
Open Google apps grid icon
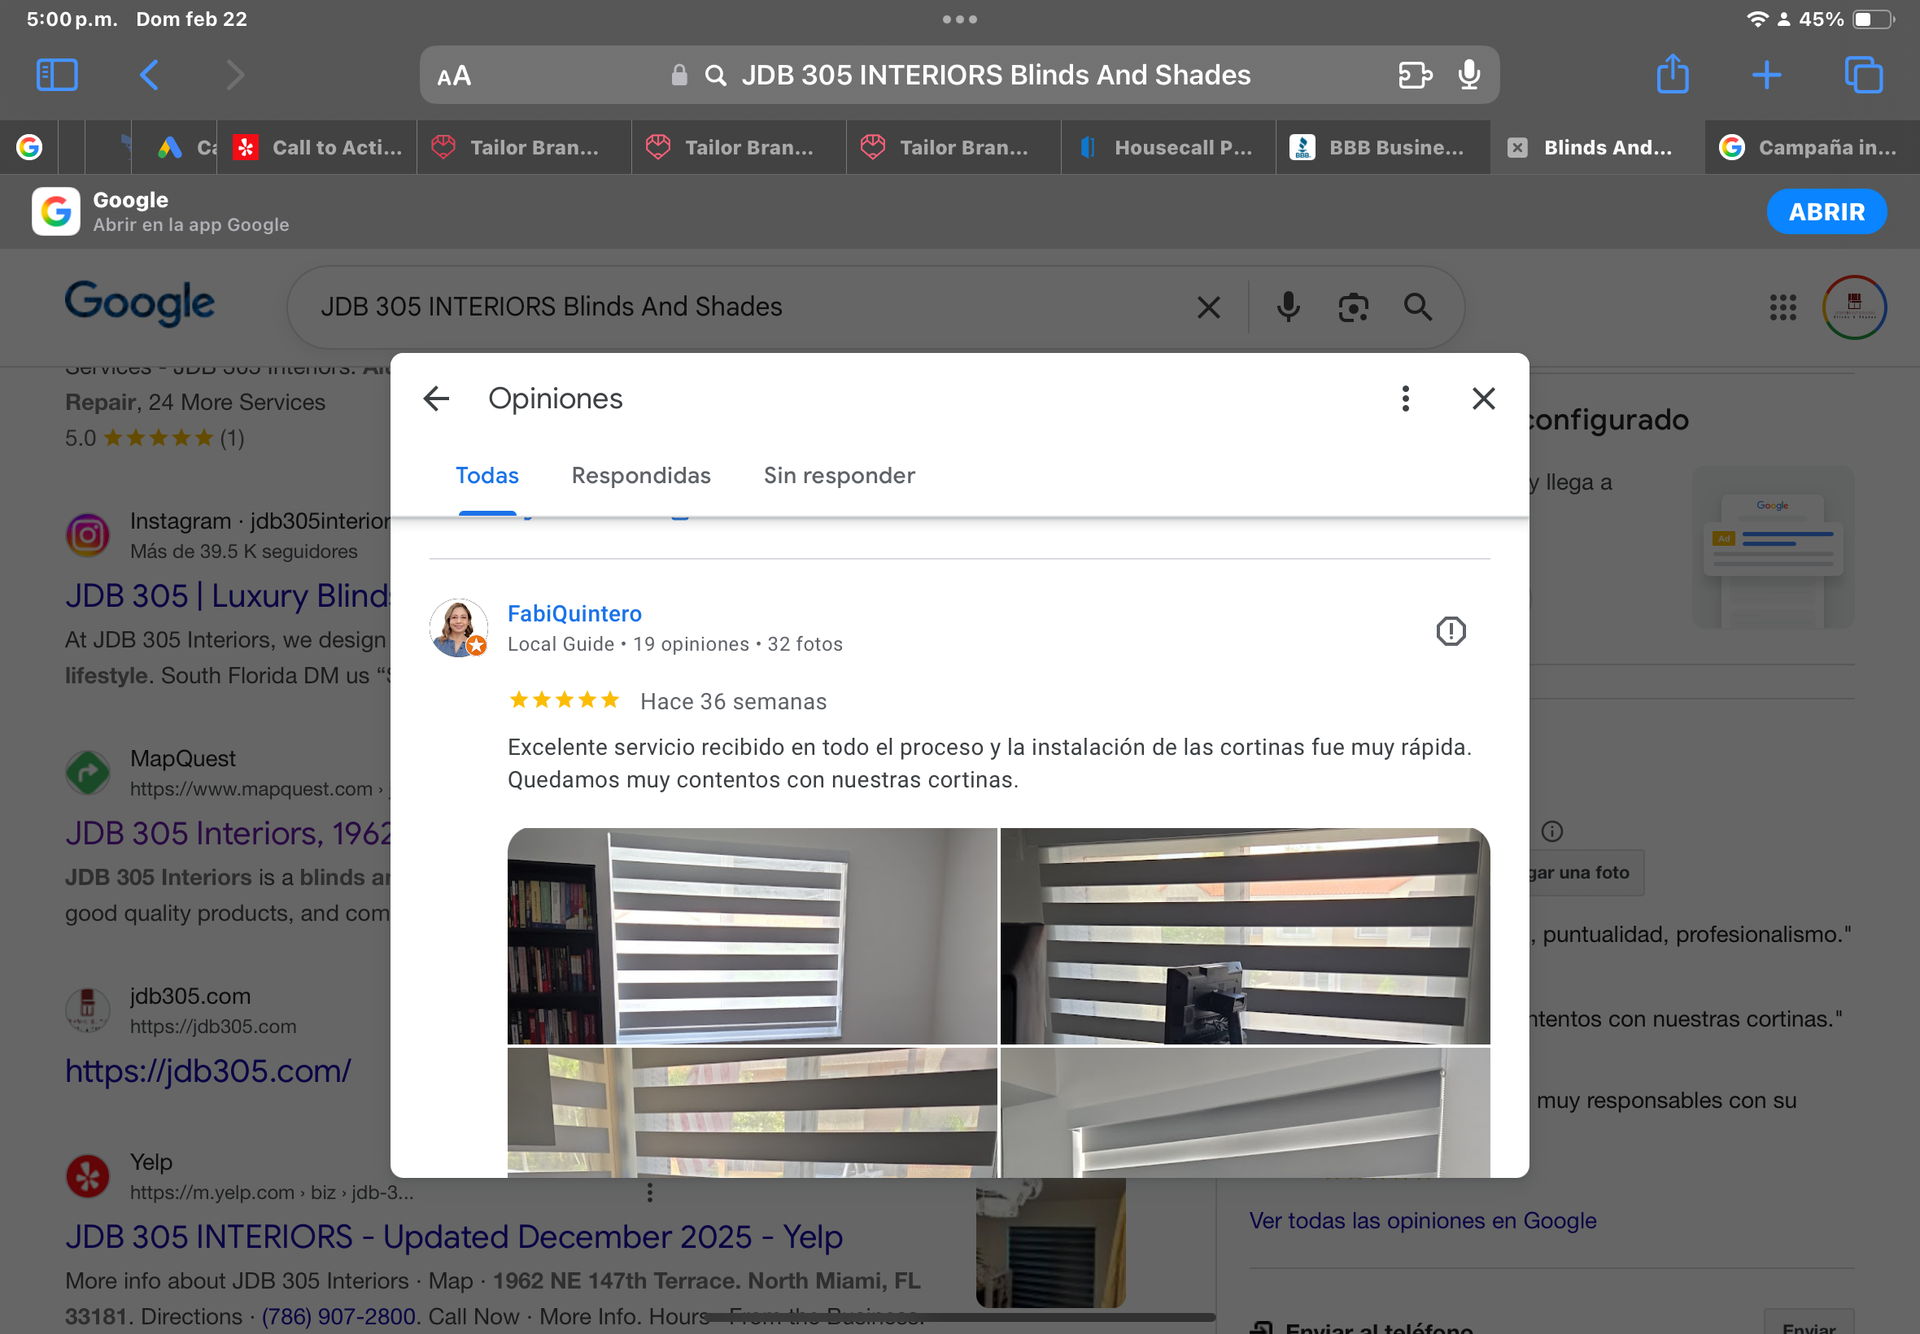pyautogui.click(x=1782, y=307)
